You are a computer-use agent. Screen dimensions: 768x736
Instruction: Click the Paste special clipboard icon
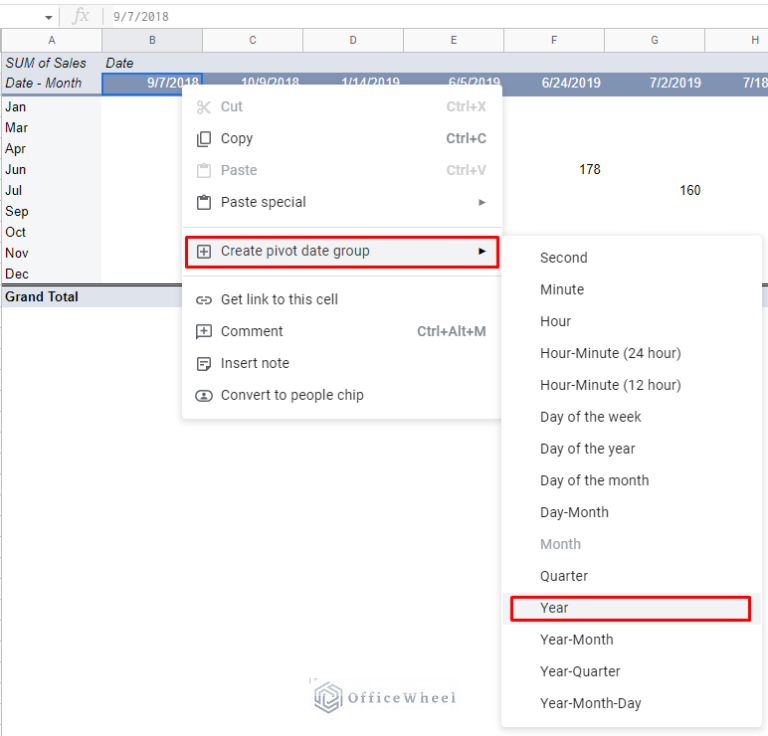click(x=204, y=202)
